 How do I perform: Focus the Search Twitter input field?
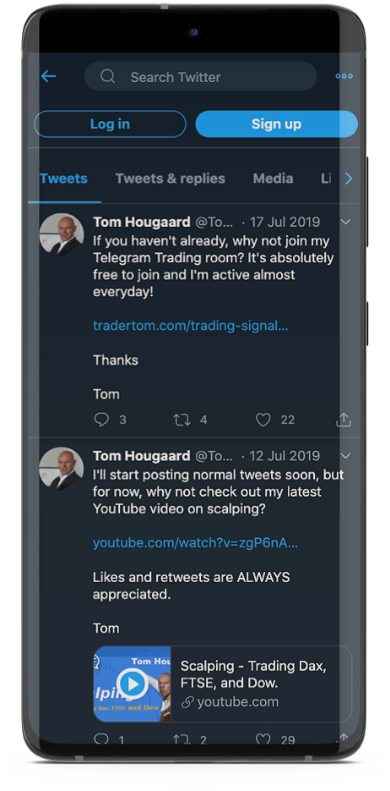click(x=200, y=77)
